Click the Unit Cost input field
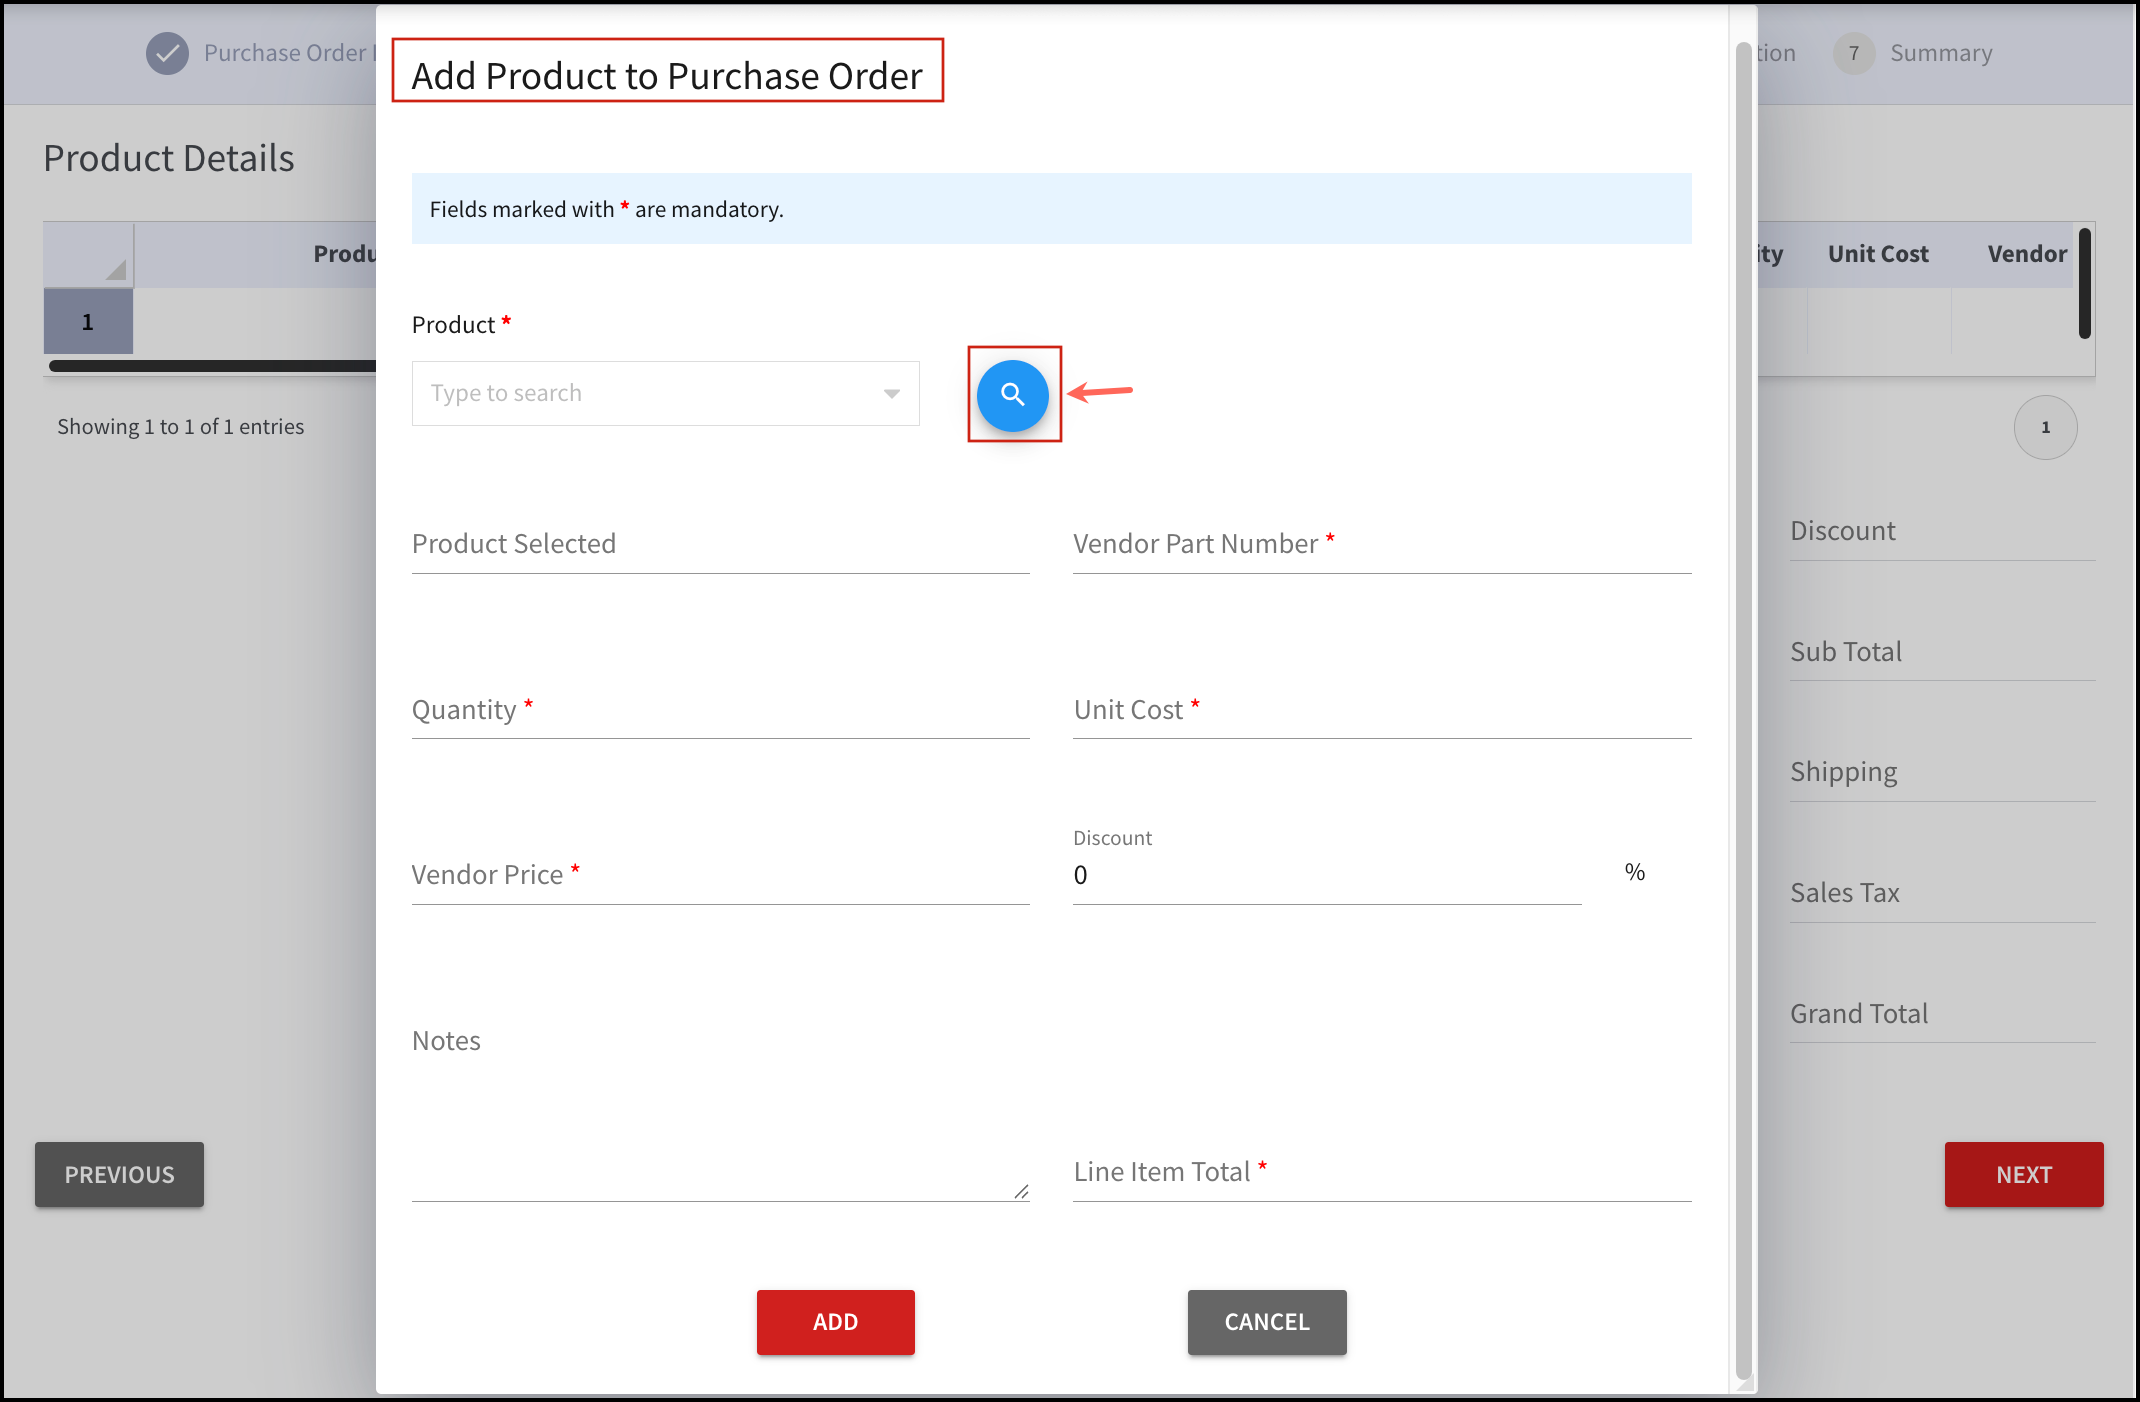Viewport: 2140px width, 1402px height. (x=1382, y=711)
